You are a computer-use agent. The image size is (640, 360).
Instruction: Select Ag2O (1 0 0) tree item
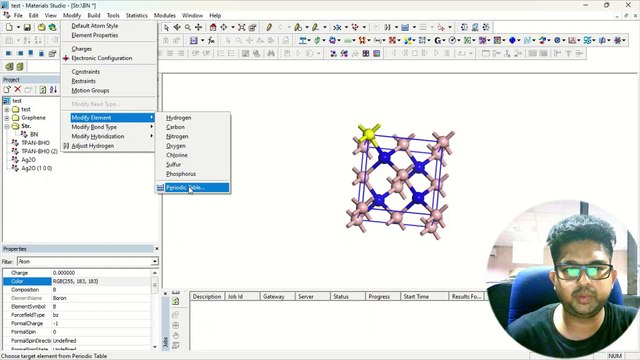tap(36, 168)
